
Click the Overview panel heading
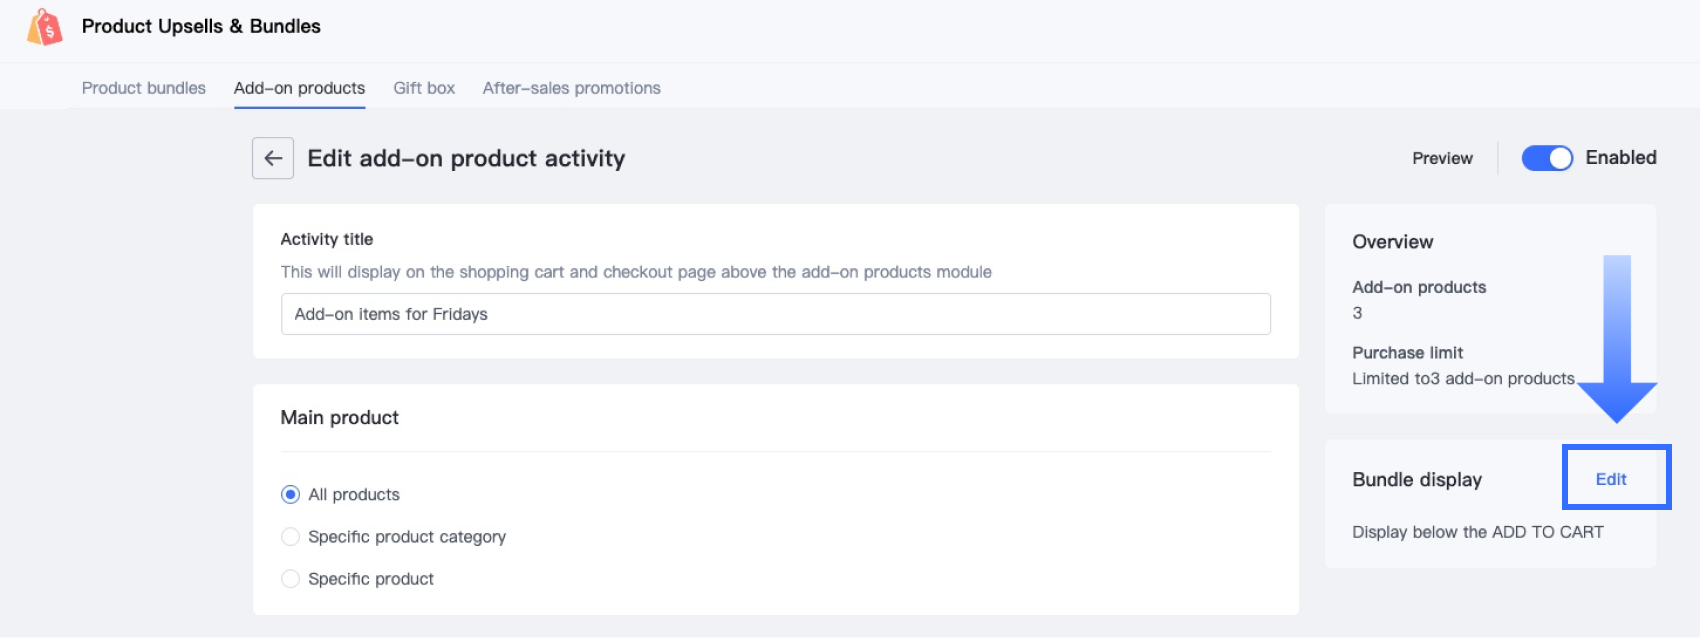(1392, 242)
